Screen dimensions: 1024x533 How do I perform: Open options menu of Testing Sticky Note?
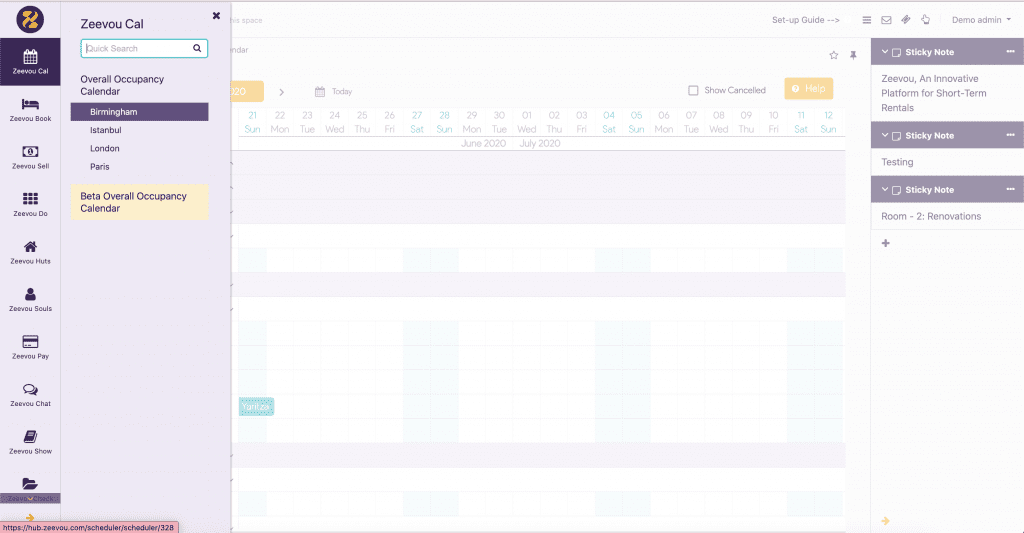pyautogui.click(x=1010, y=135)
